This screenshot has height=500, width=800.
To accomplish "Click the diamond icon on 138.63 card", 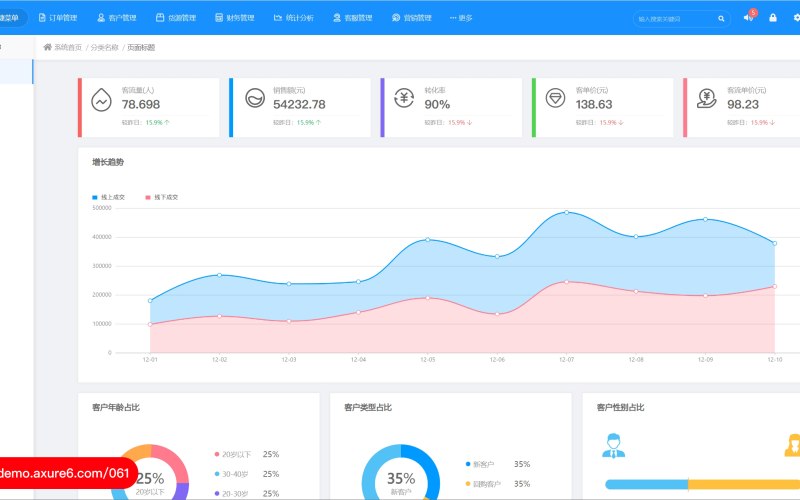I will 556,98.
